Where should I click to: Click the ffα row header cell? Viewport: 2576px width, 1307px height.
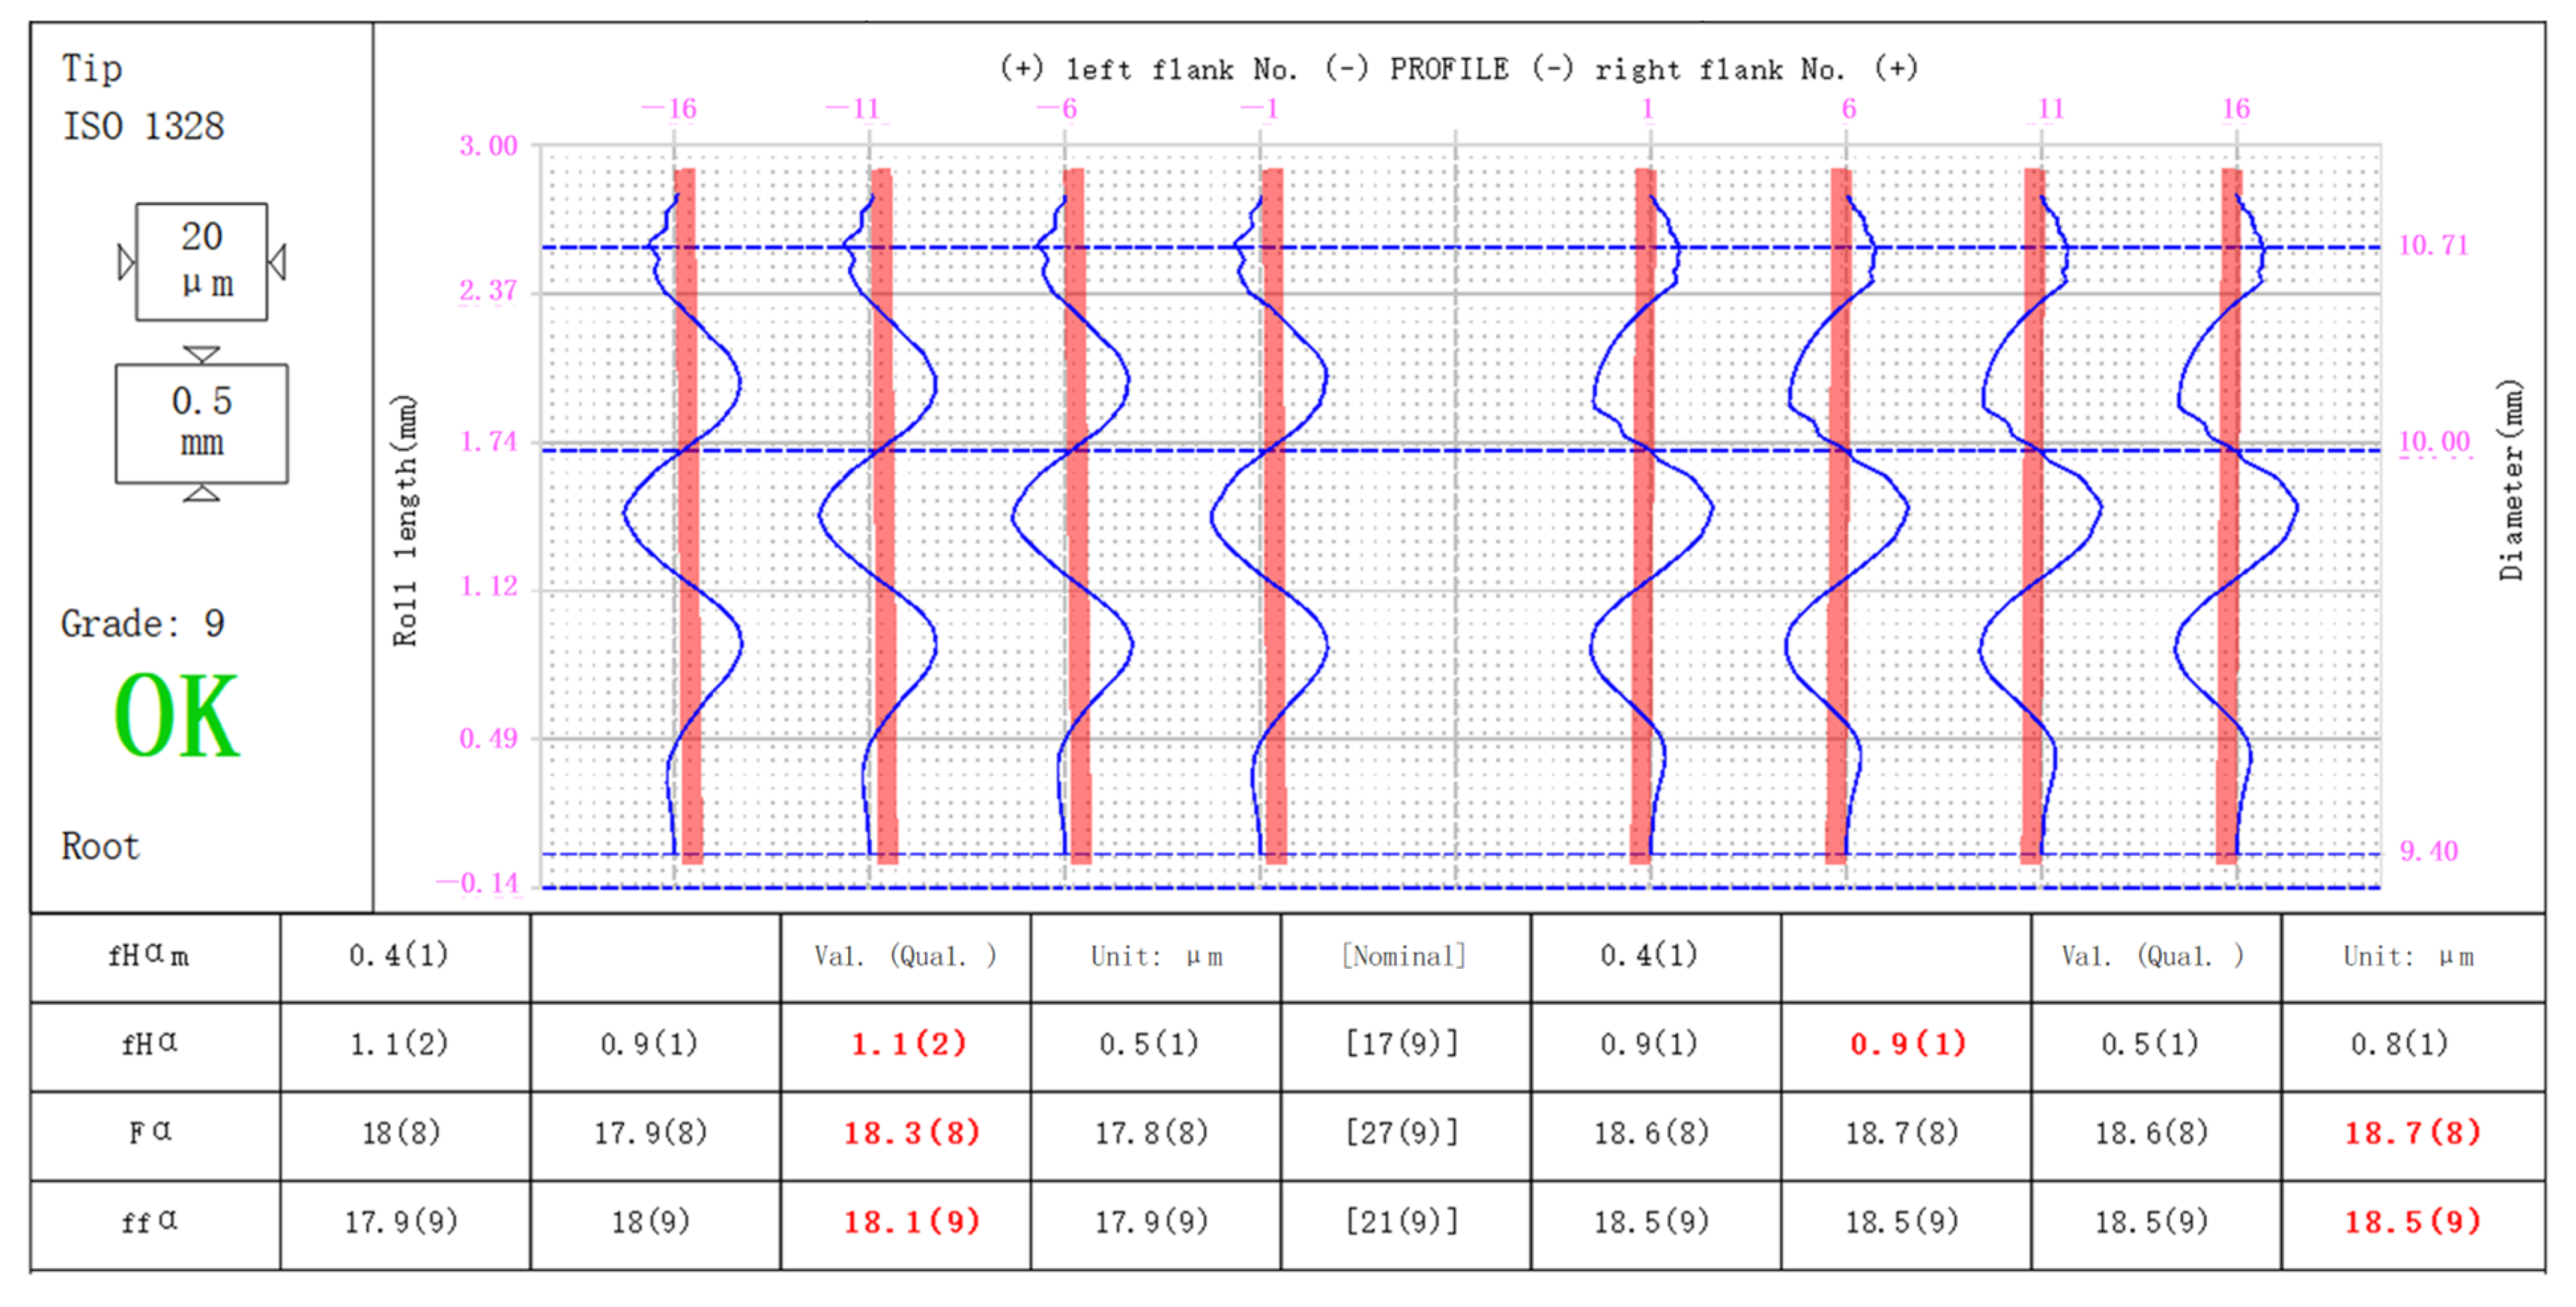point(149,1222)
